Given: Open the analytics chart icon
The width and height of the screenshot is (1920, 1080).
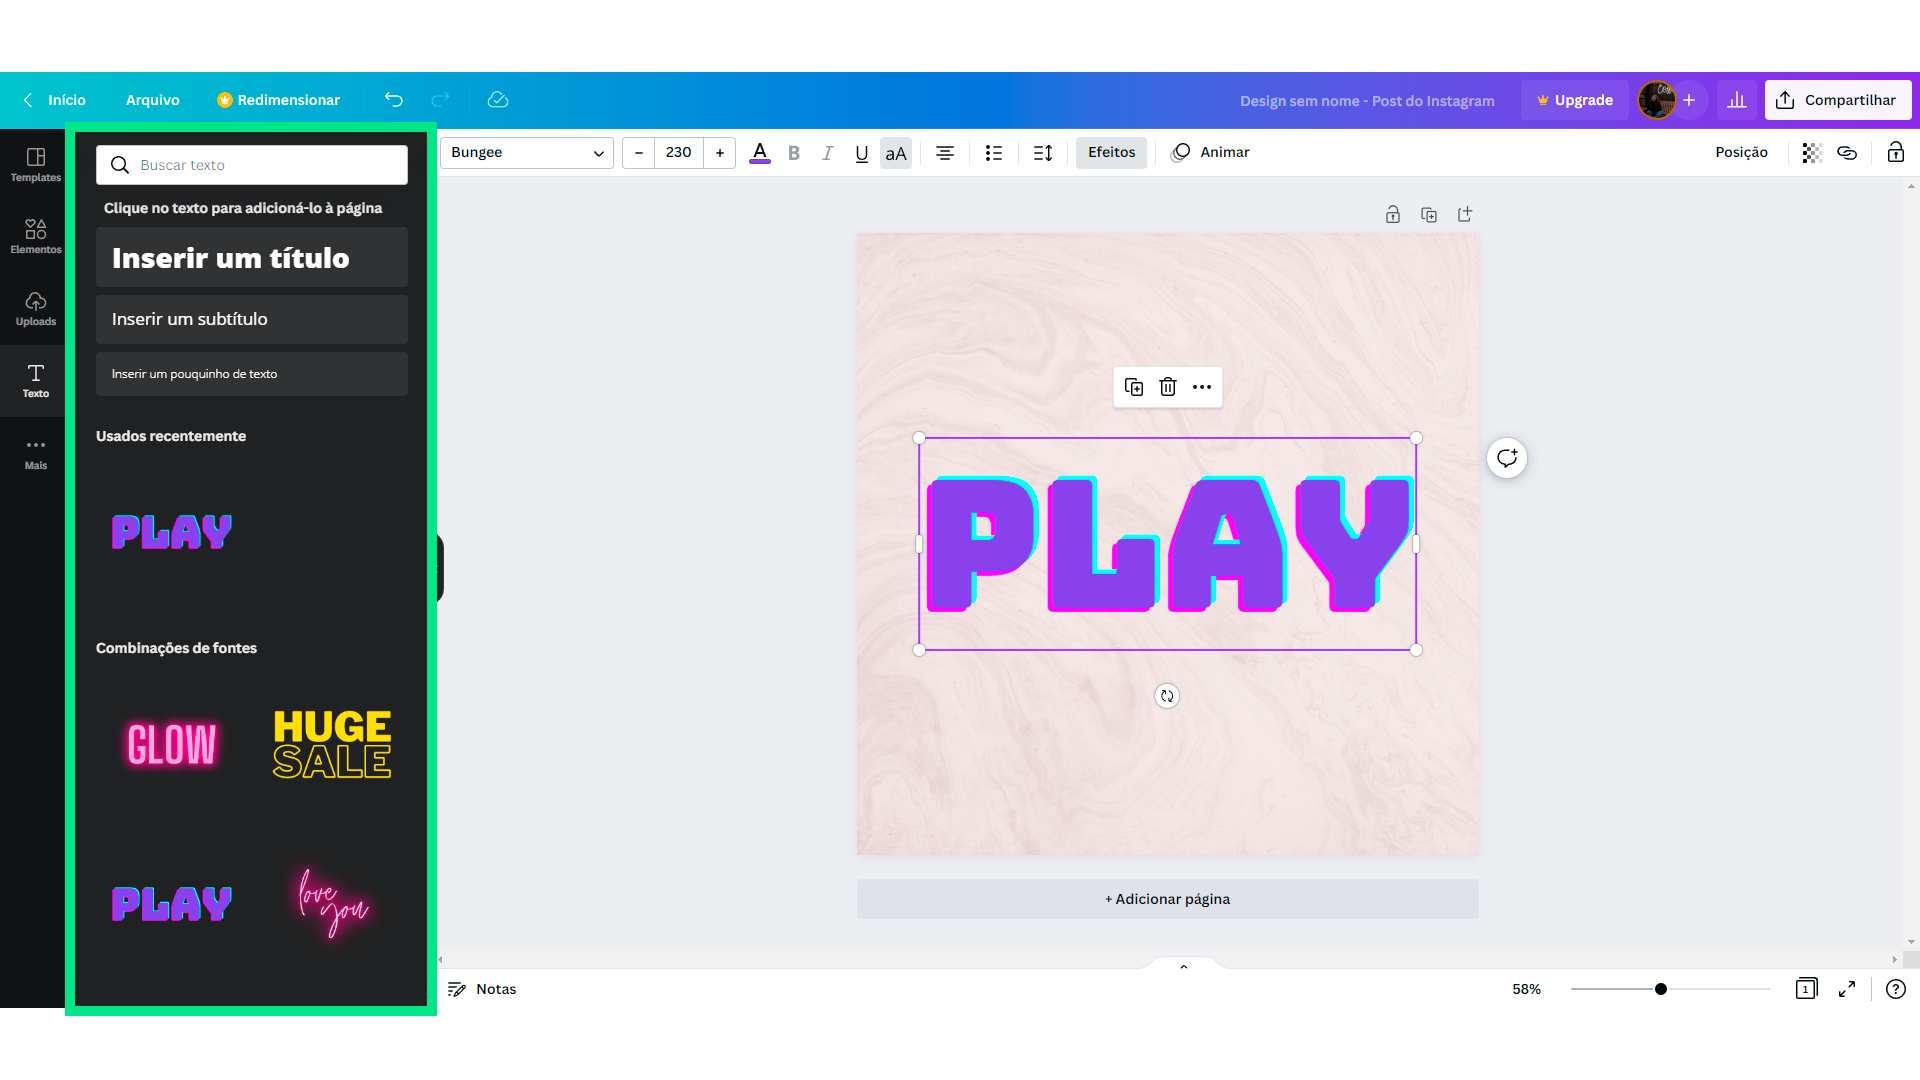Looking at the screenshot, I should tap(1737, 100).
